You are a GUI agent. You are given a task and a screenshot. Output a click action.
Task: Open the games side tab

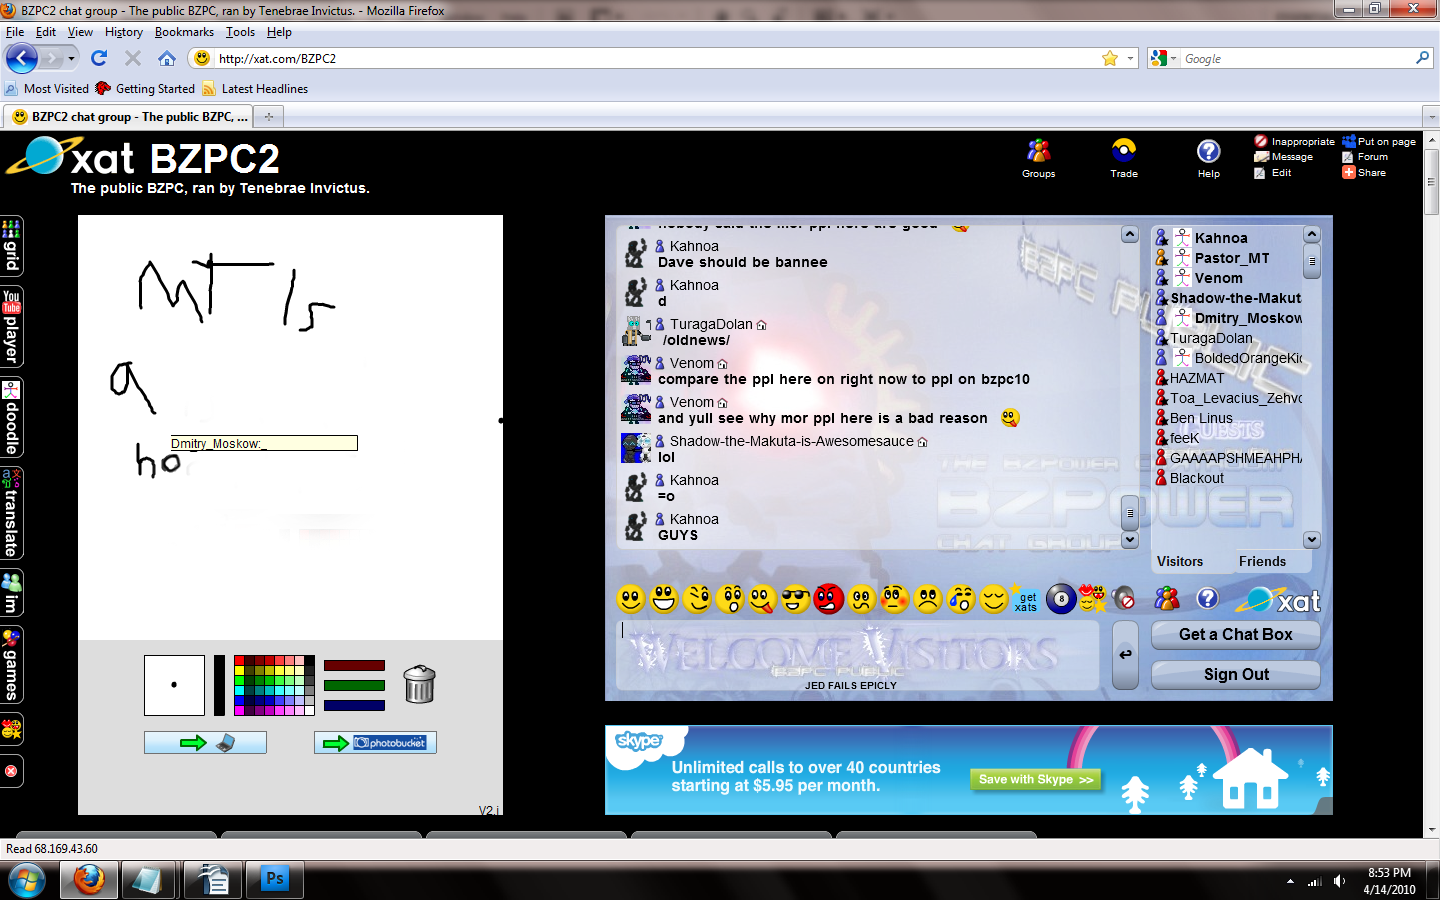pos(11,665)
